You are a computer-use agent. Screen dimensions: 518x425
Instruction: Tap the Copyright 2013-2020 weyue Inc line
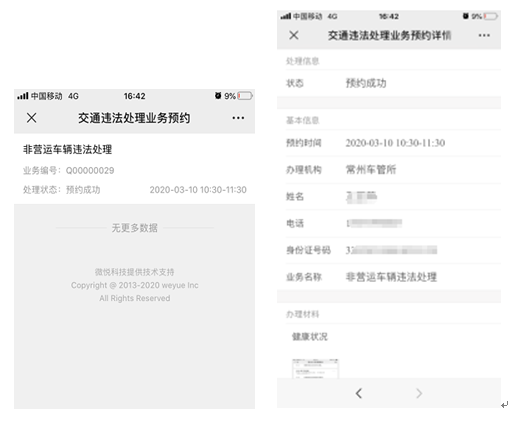pos(134,285)
